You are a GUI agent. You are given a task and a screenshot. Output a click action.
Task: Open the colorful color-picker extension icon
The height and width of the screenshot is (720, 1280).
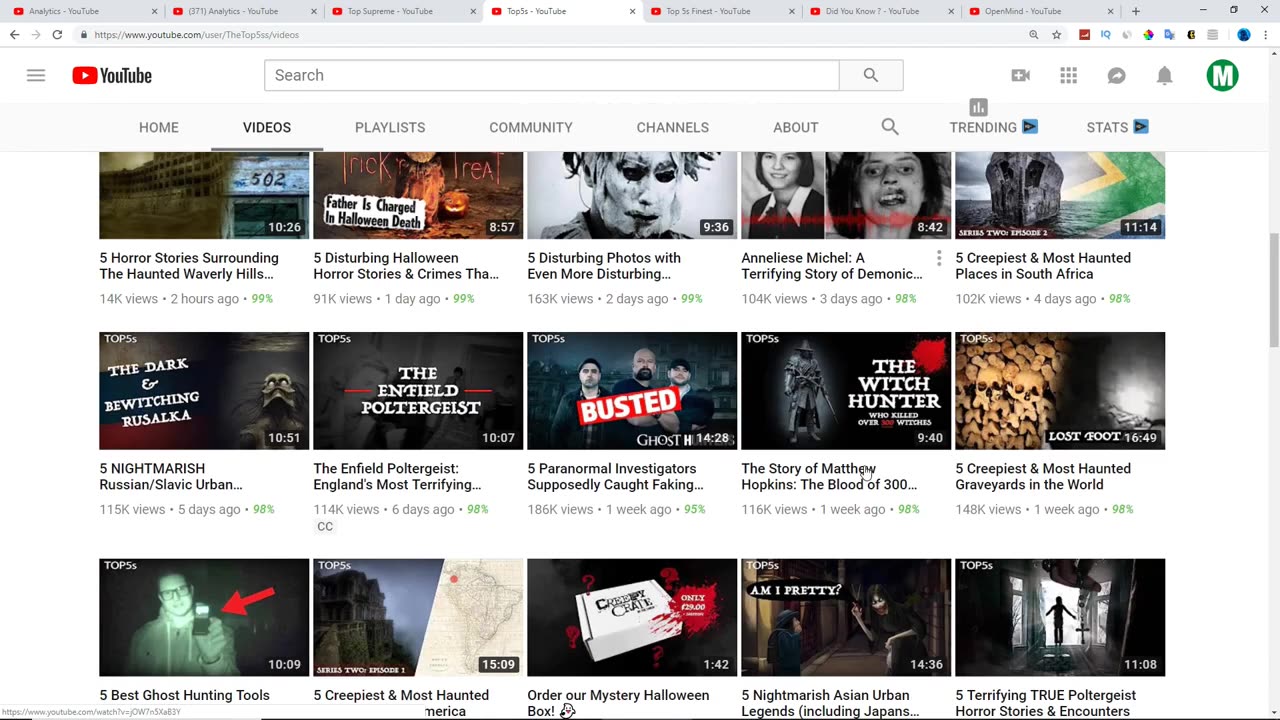(1148, 34)
